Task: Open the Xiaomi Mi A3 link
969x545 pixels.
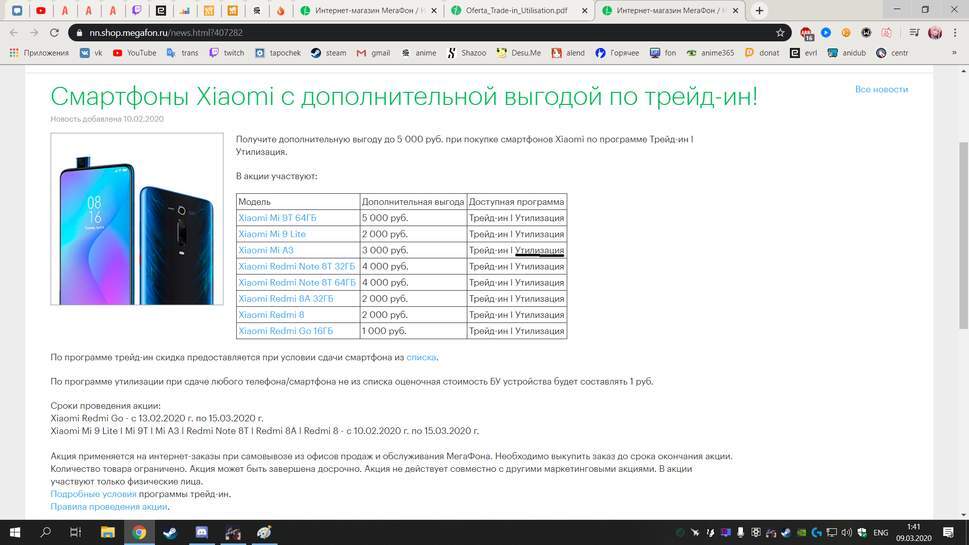Action: 266,250
